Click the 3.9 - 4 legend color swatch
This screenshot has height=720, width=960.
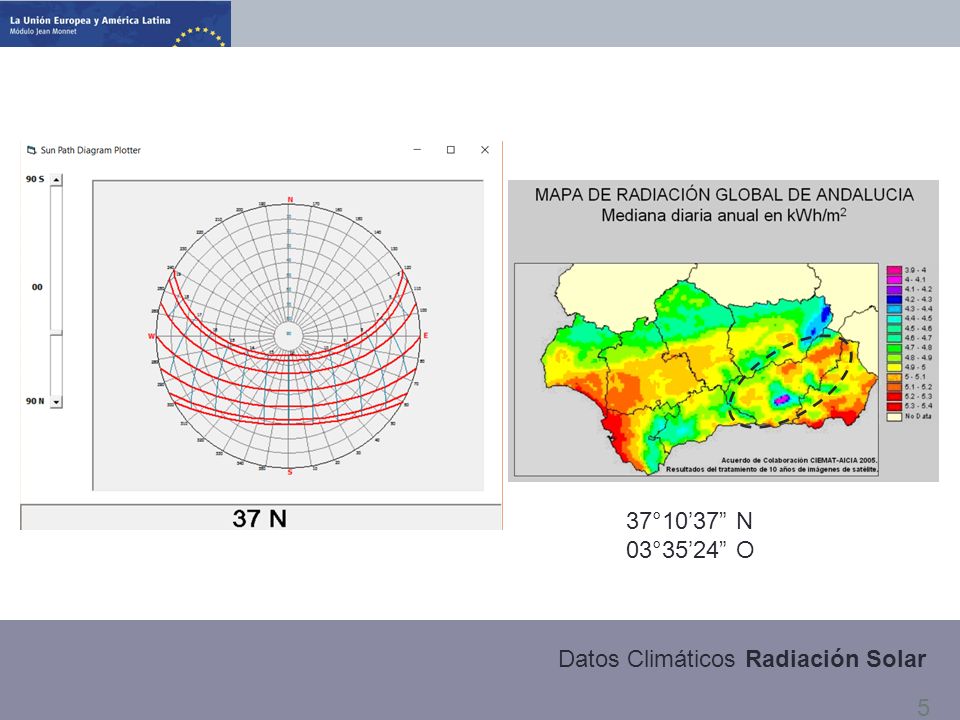894,270
